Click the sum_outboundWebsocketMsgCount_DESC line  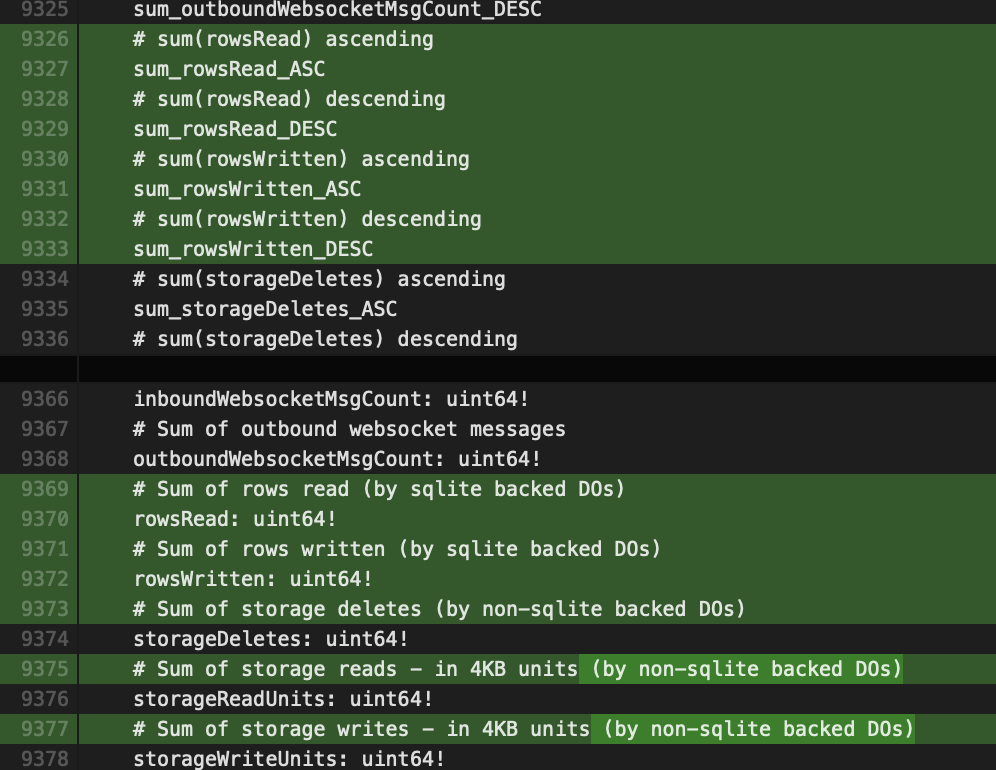(337, 10)
